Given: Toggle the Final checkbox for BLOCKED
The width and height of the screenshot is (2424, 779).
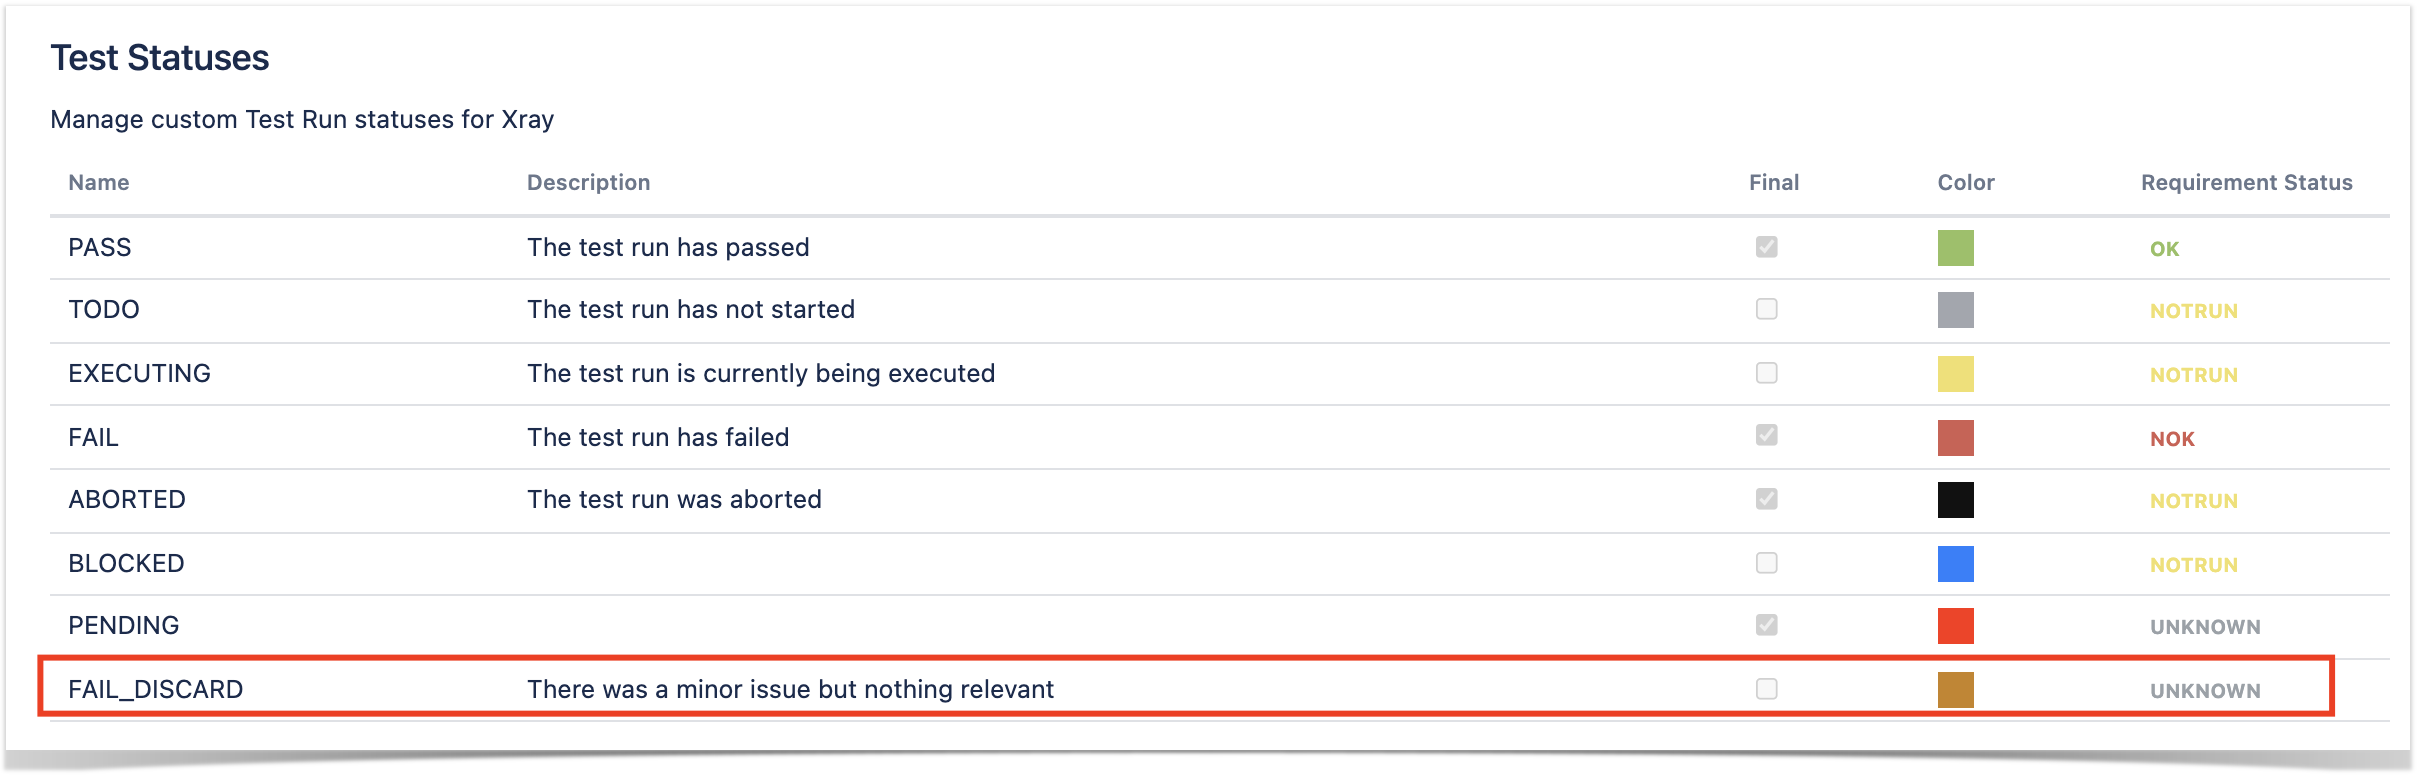Looking at the screenshot, I should tap(1767, 563).
